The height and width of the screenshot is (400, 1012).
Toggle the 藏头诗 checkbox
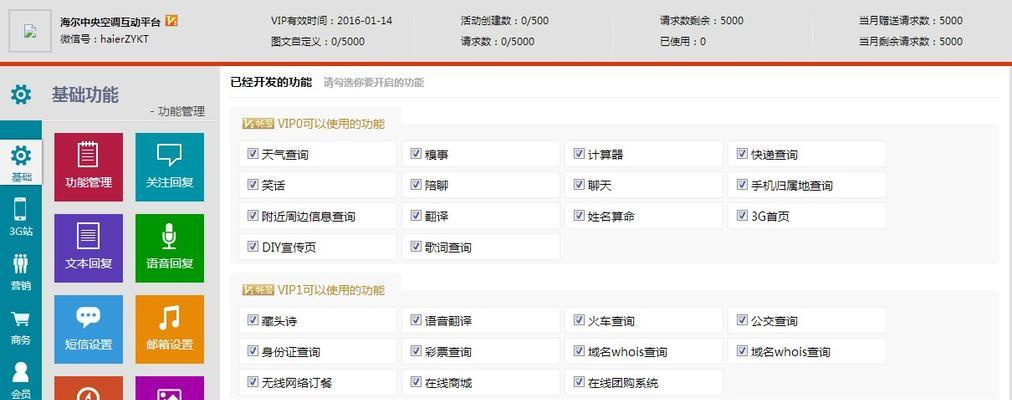click(x=252, y=320)
